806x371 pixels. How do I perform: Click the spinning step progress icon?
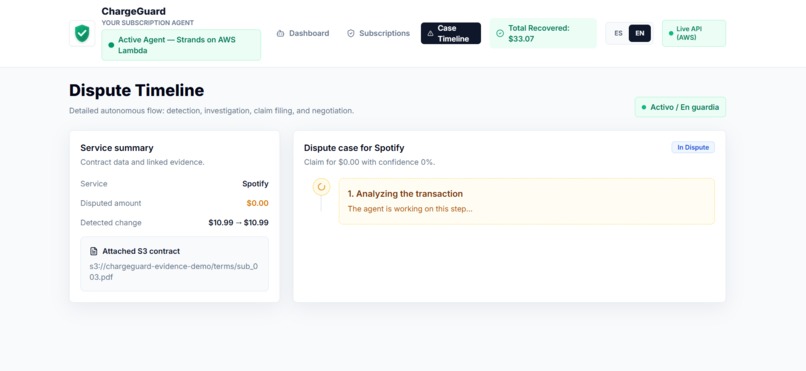pos(321,187)
